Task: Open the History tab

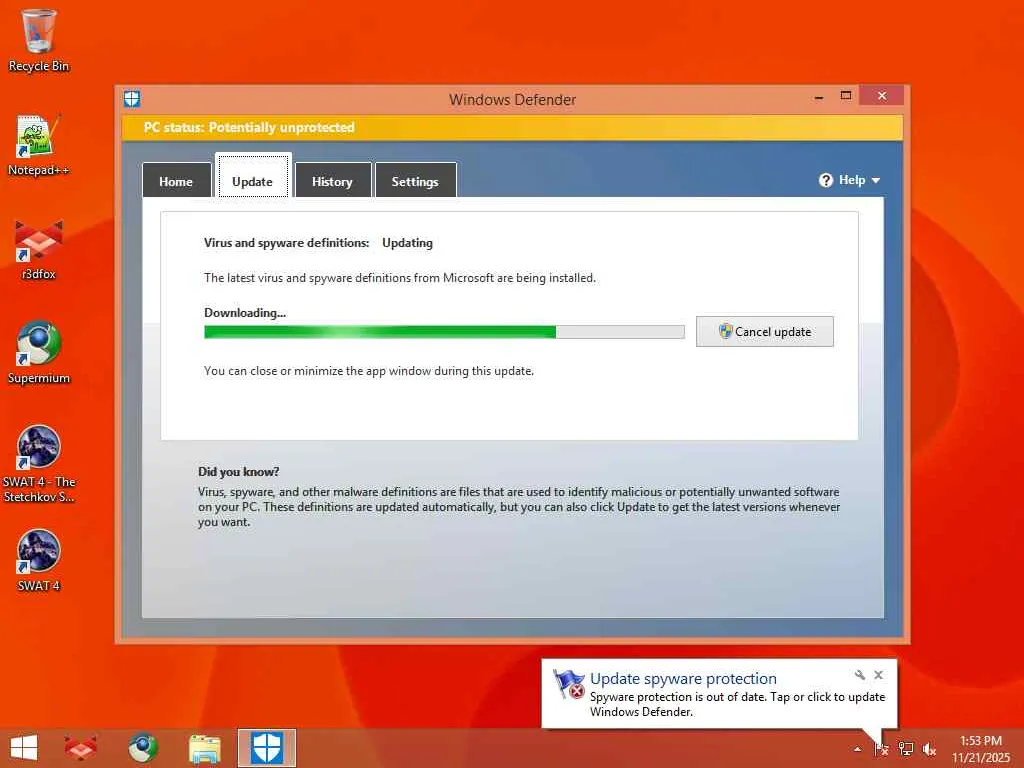Action: pyautogui.click(x=332, y=180)
